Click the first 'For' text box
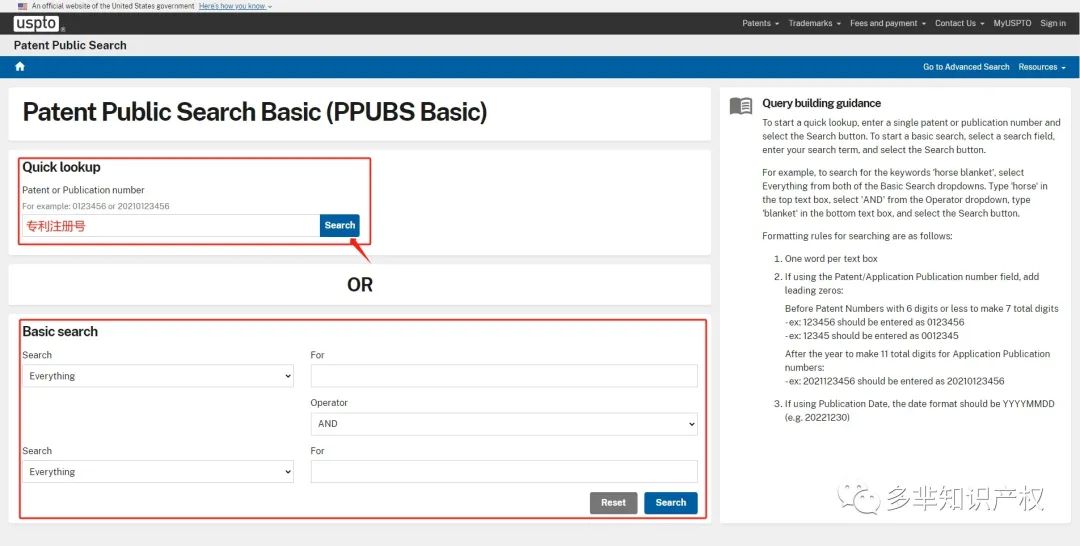Screen dimensions: 1080x546 (x=503, y=376)
